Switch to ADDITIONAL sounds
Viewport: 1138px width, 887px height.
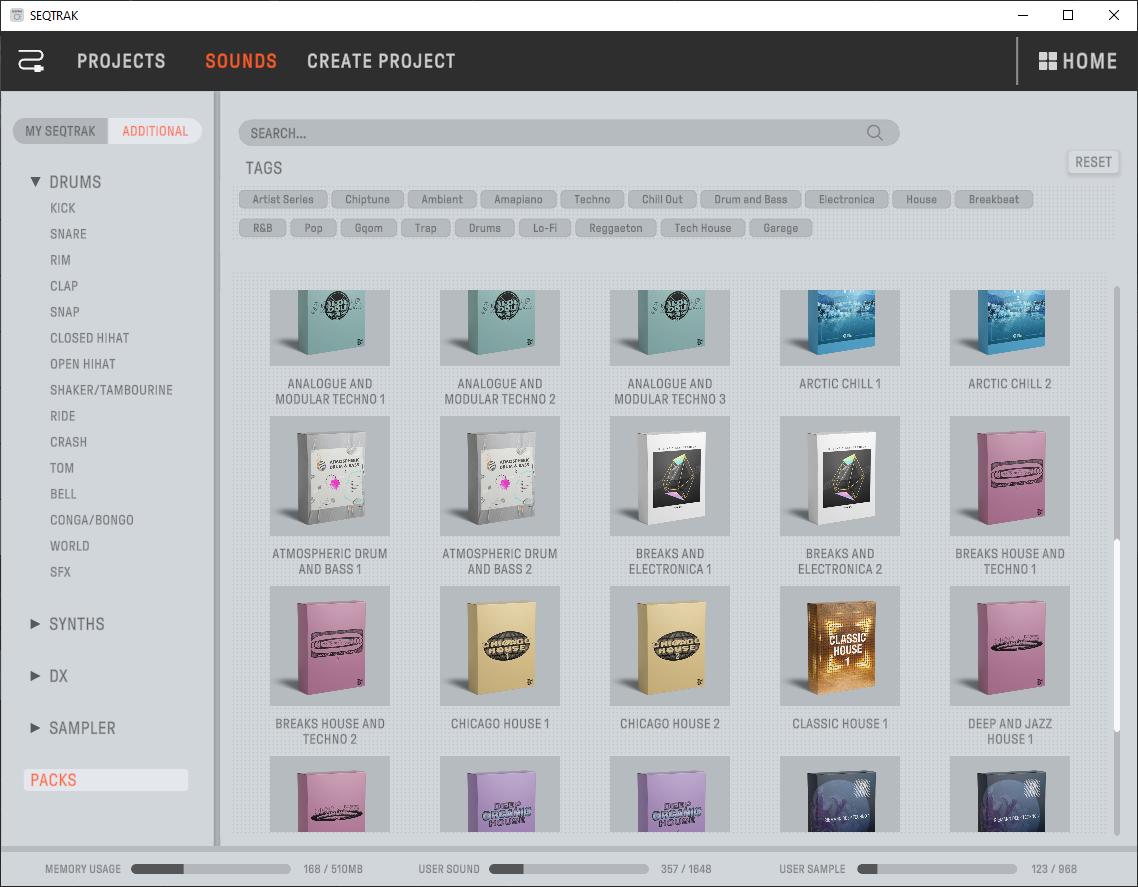[x=155, y=131]
